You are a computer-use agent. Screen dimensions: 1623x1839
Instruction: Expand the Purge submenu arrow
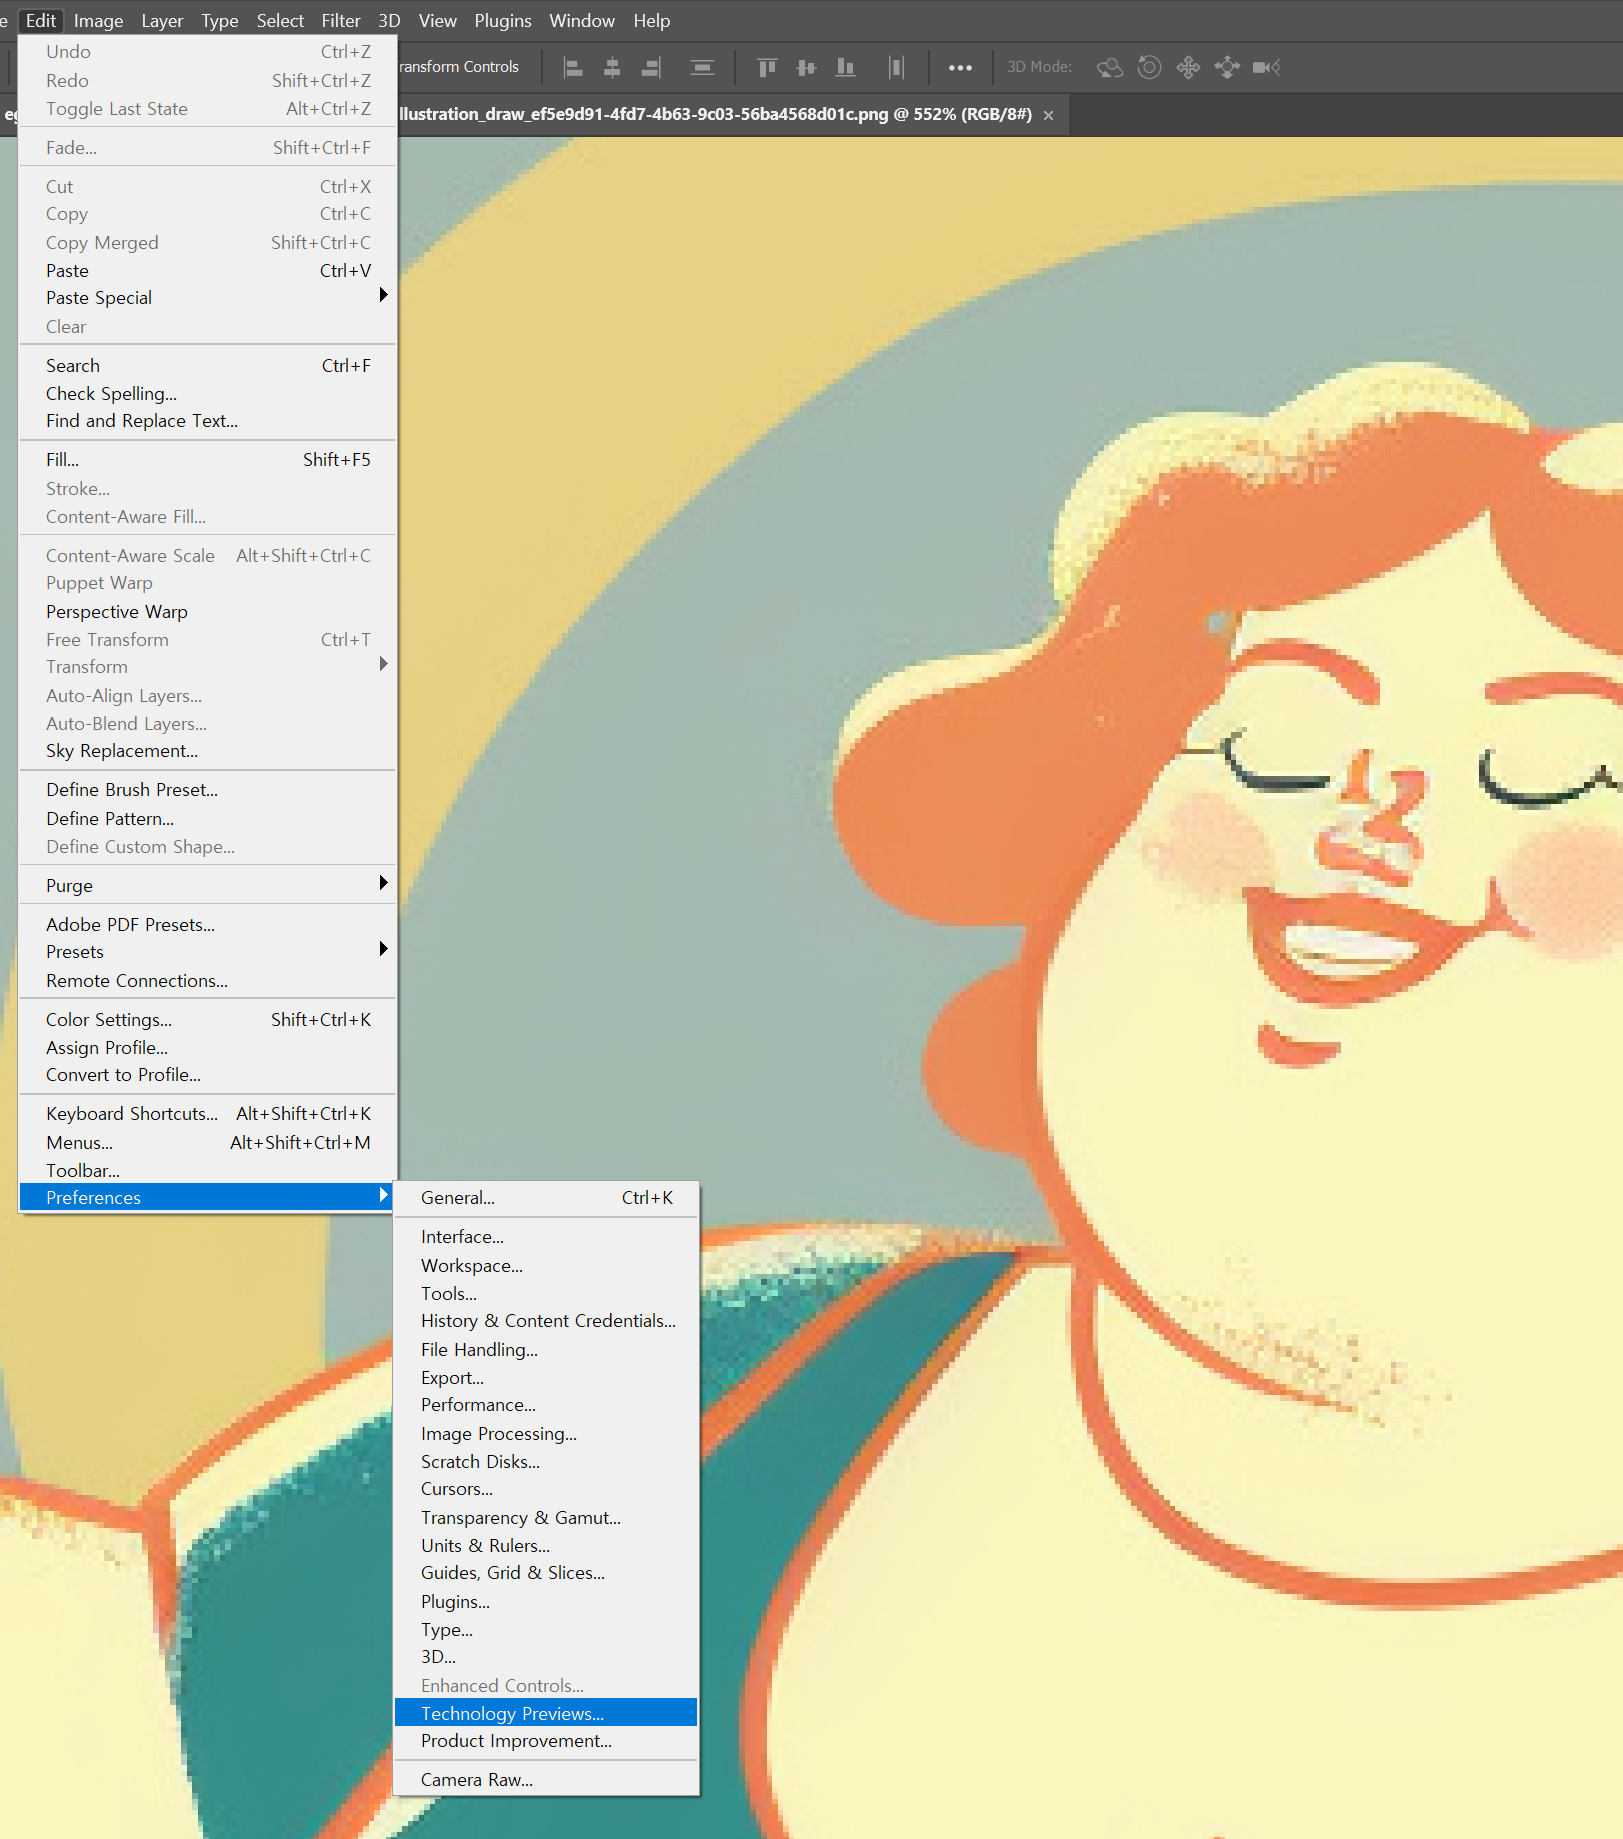click(x=383, y=883)
